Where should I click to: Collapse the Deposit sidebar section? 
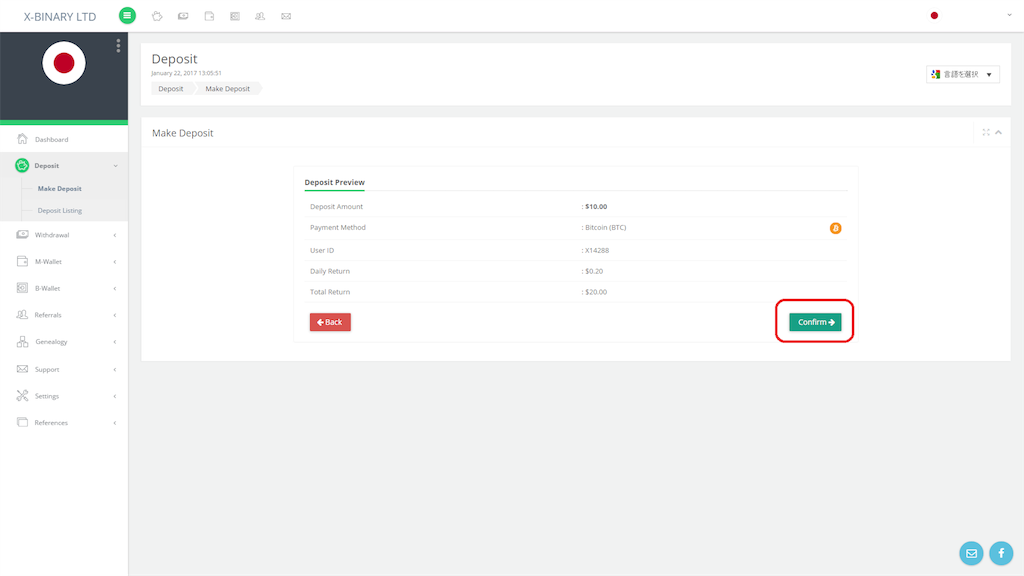[x=116, y=166]
